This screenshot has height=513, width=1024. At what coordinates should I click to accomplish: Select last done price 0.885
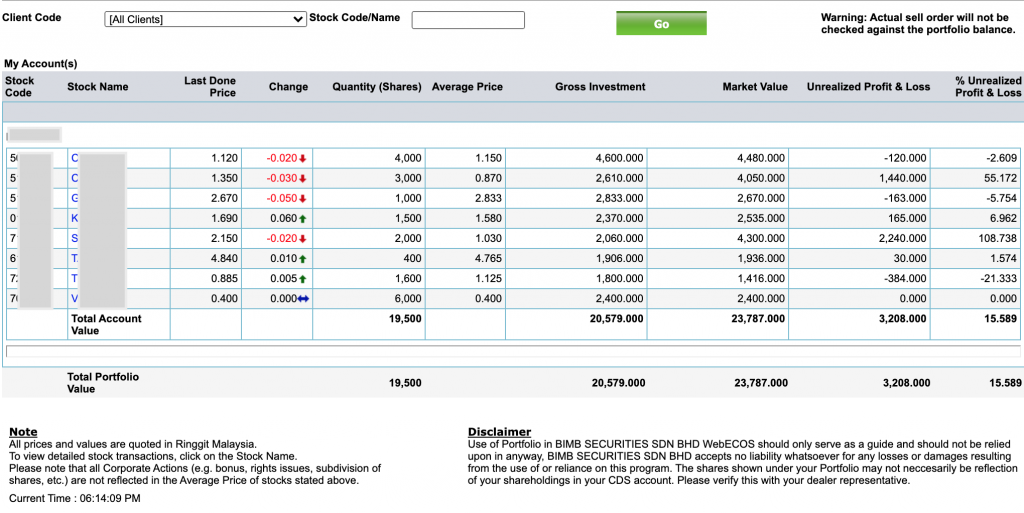click(225, 279)
